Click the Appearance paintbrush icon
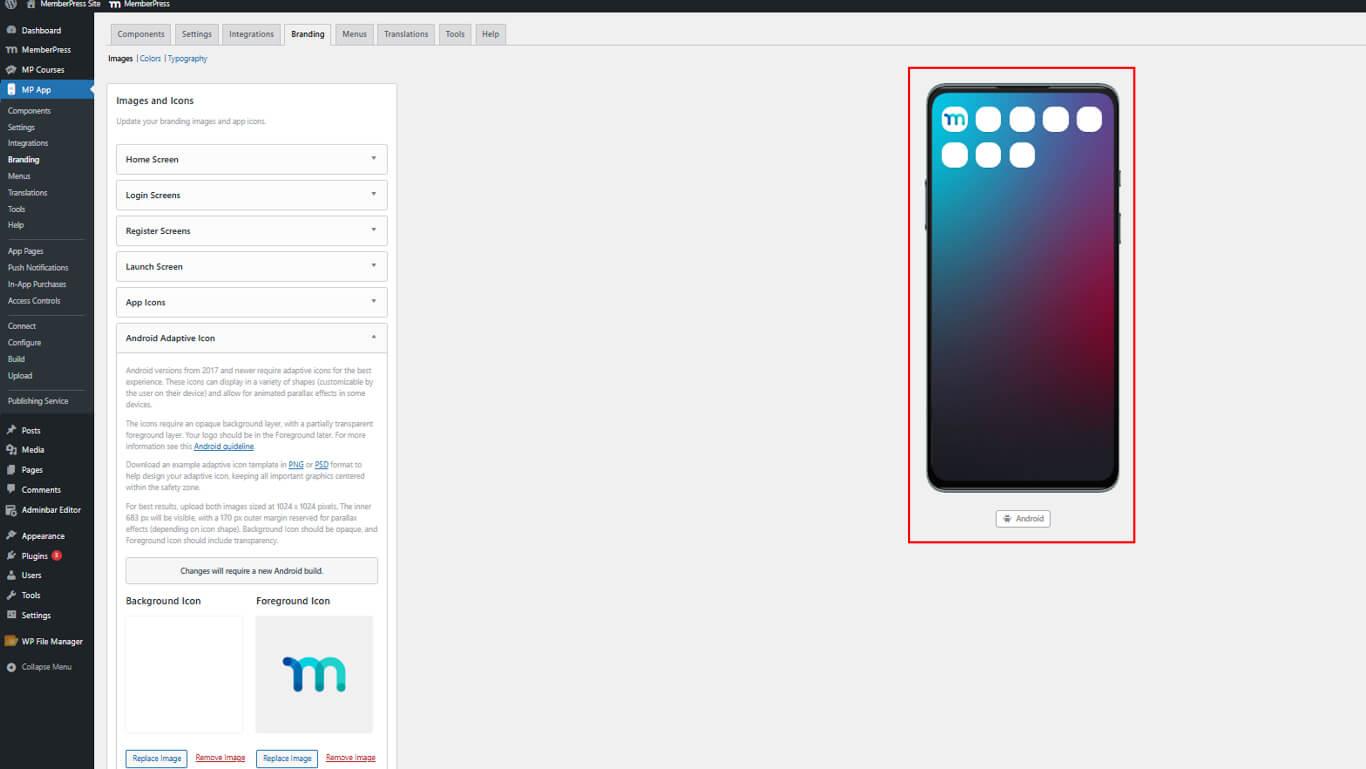The height and width of the screenshot is (769, 1366). pyautogui.click(x=11, y=536)
